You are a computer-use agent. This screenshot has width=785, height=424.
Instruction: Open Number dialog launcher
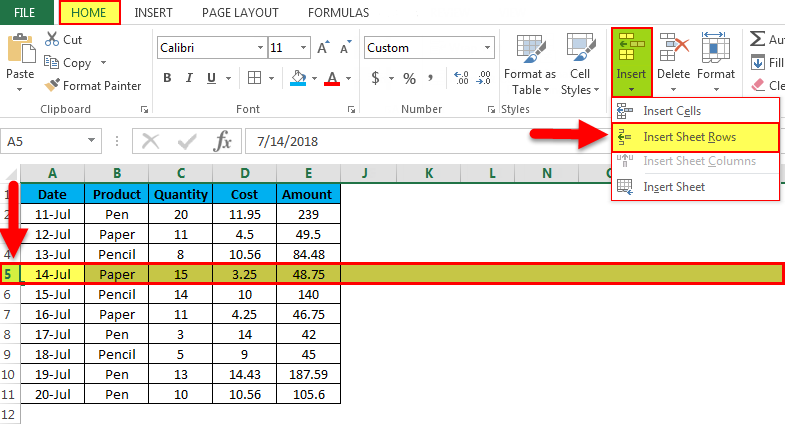(x=491, y=110)
